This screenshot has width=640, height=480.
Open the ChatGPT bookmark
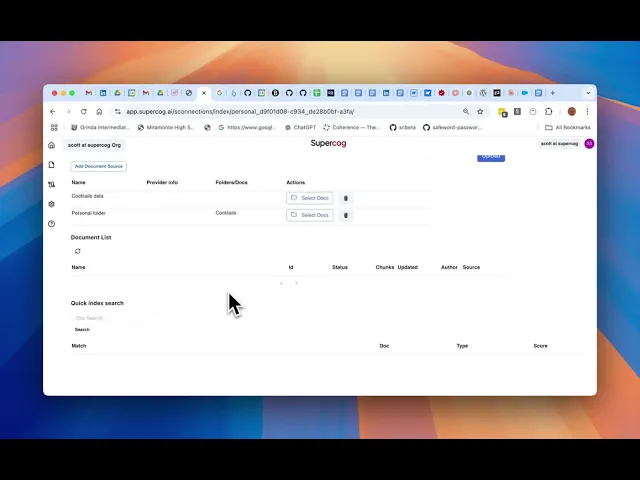click(300, 127)
